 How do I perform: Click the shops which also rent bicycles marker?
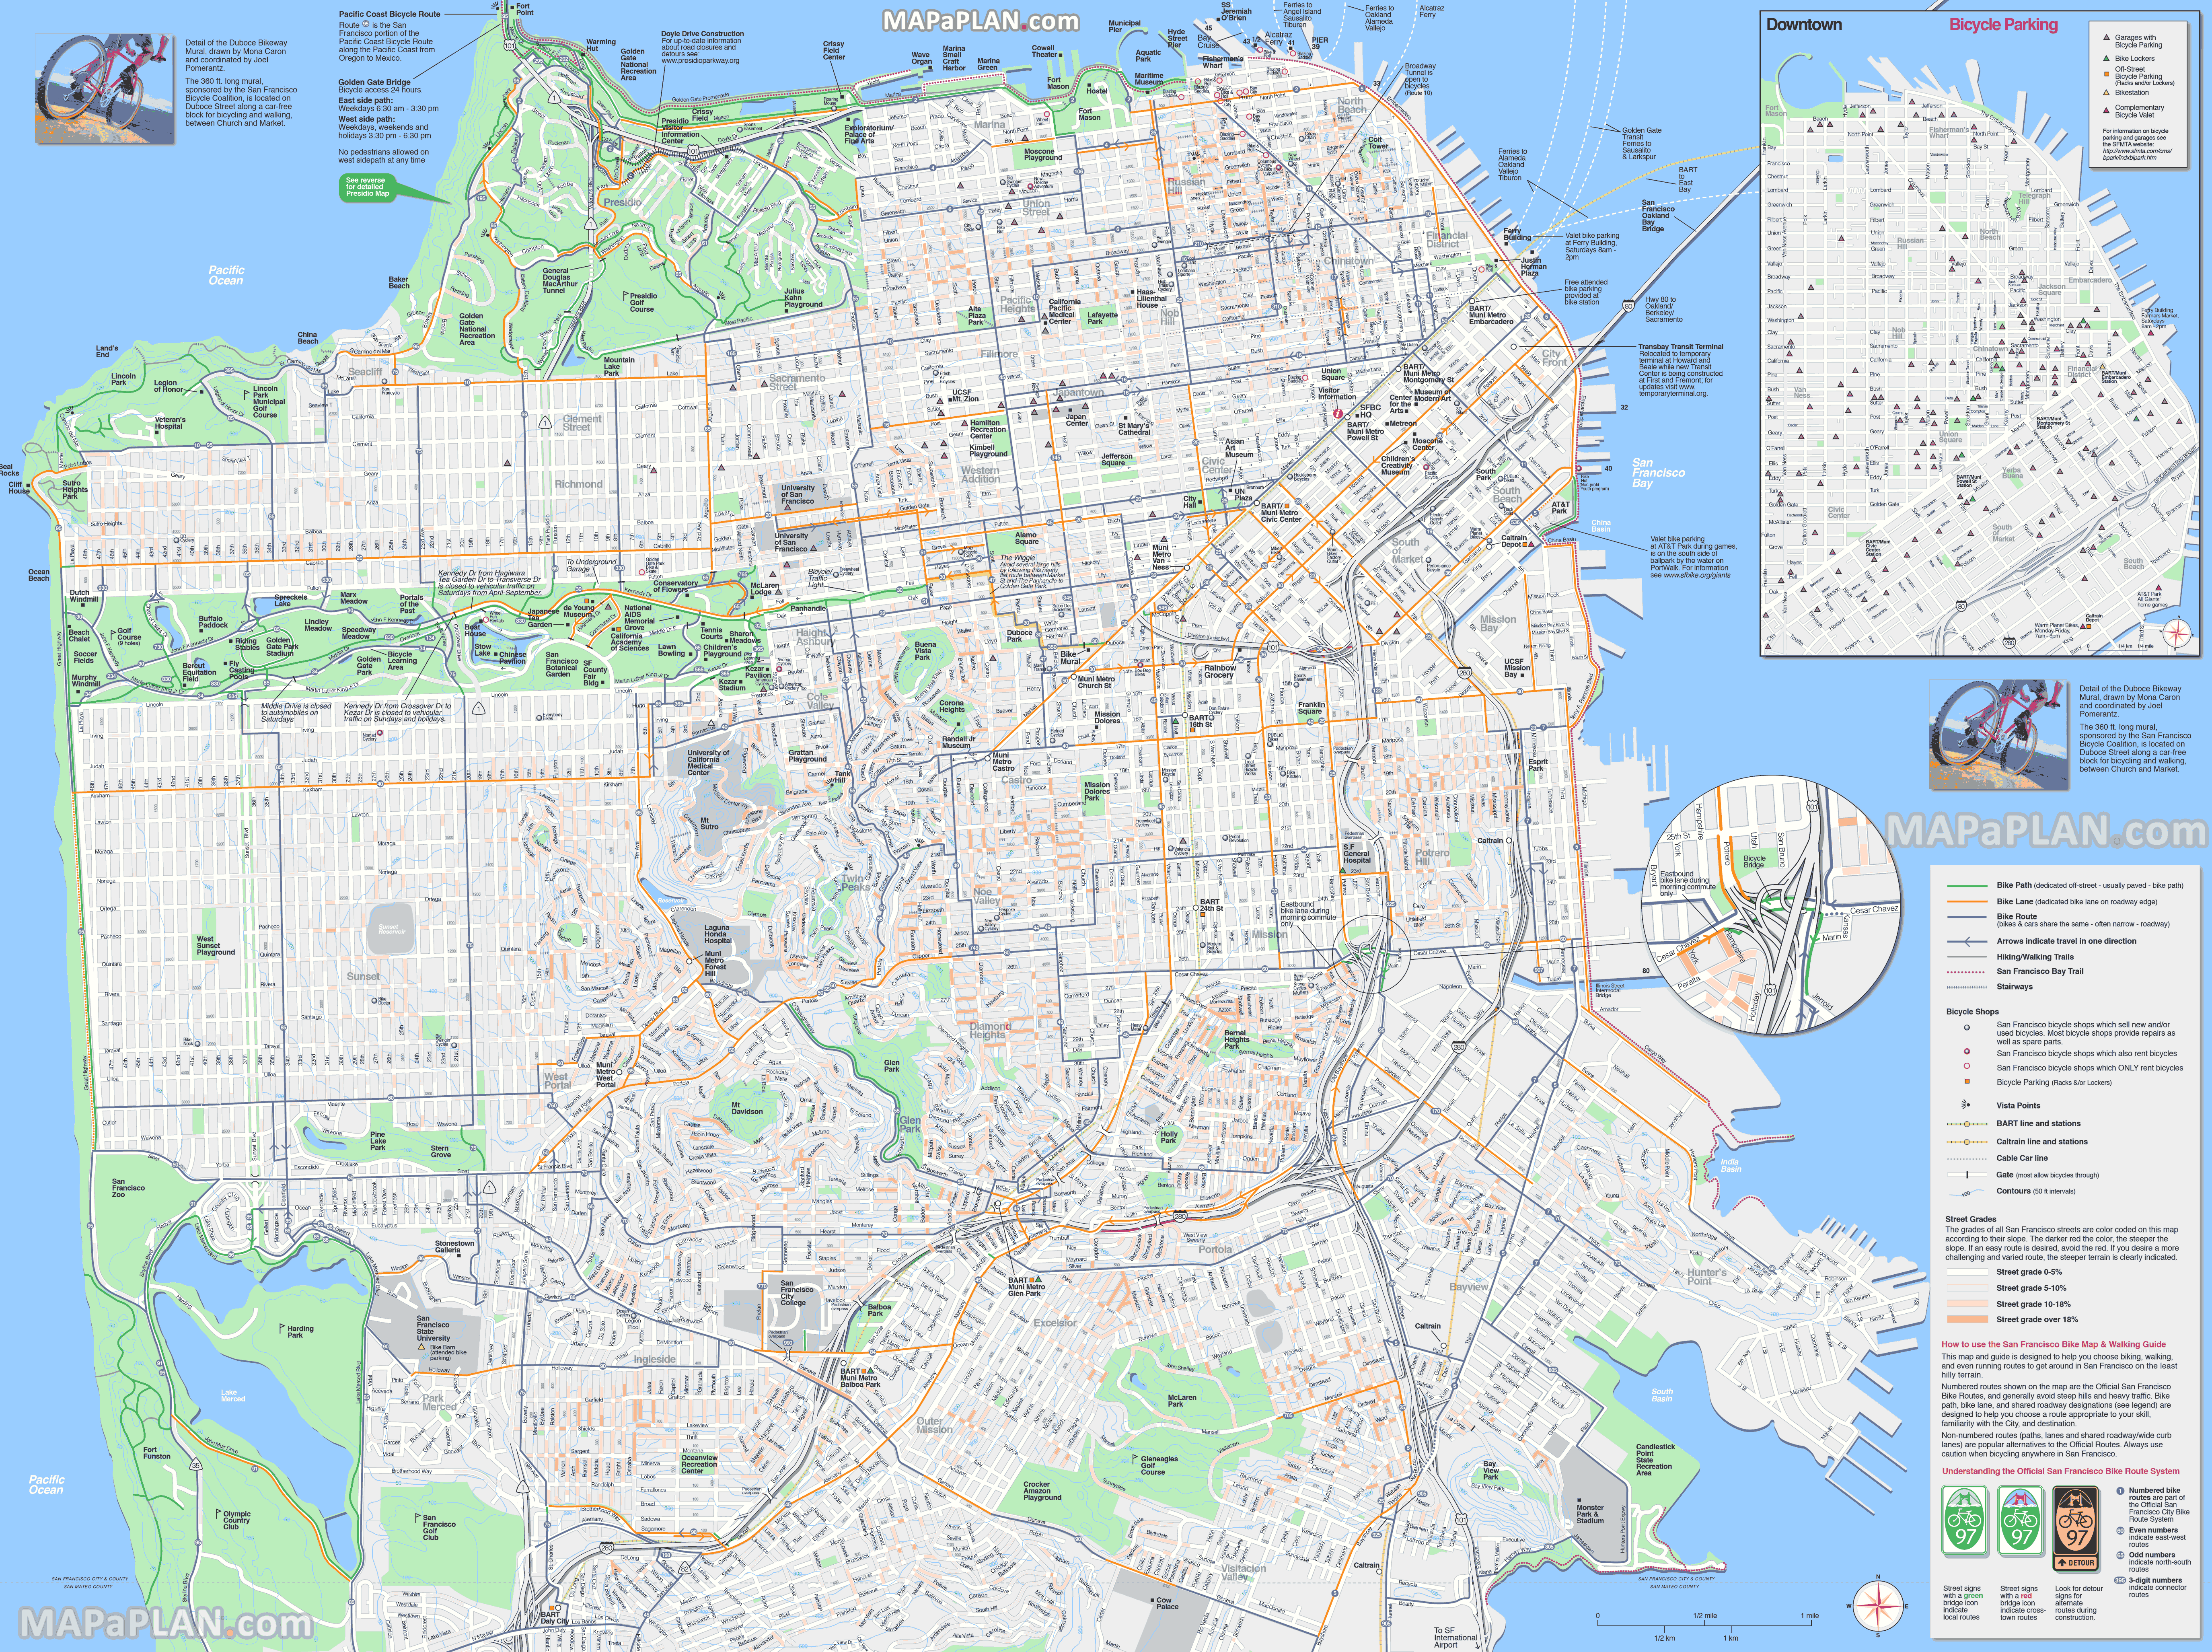click(x=1967, y=1052)
